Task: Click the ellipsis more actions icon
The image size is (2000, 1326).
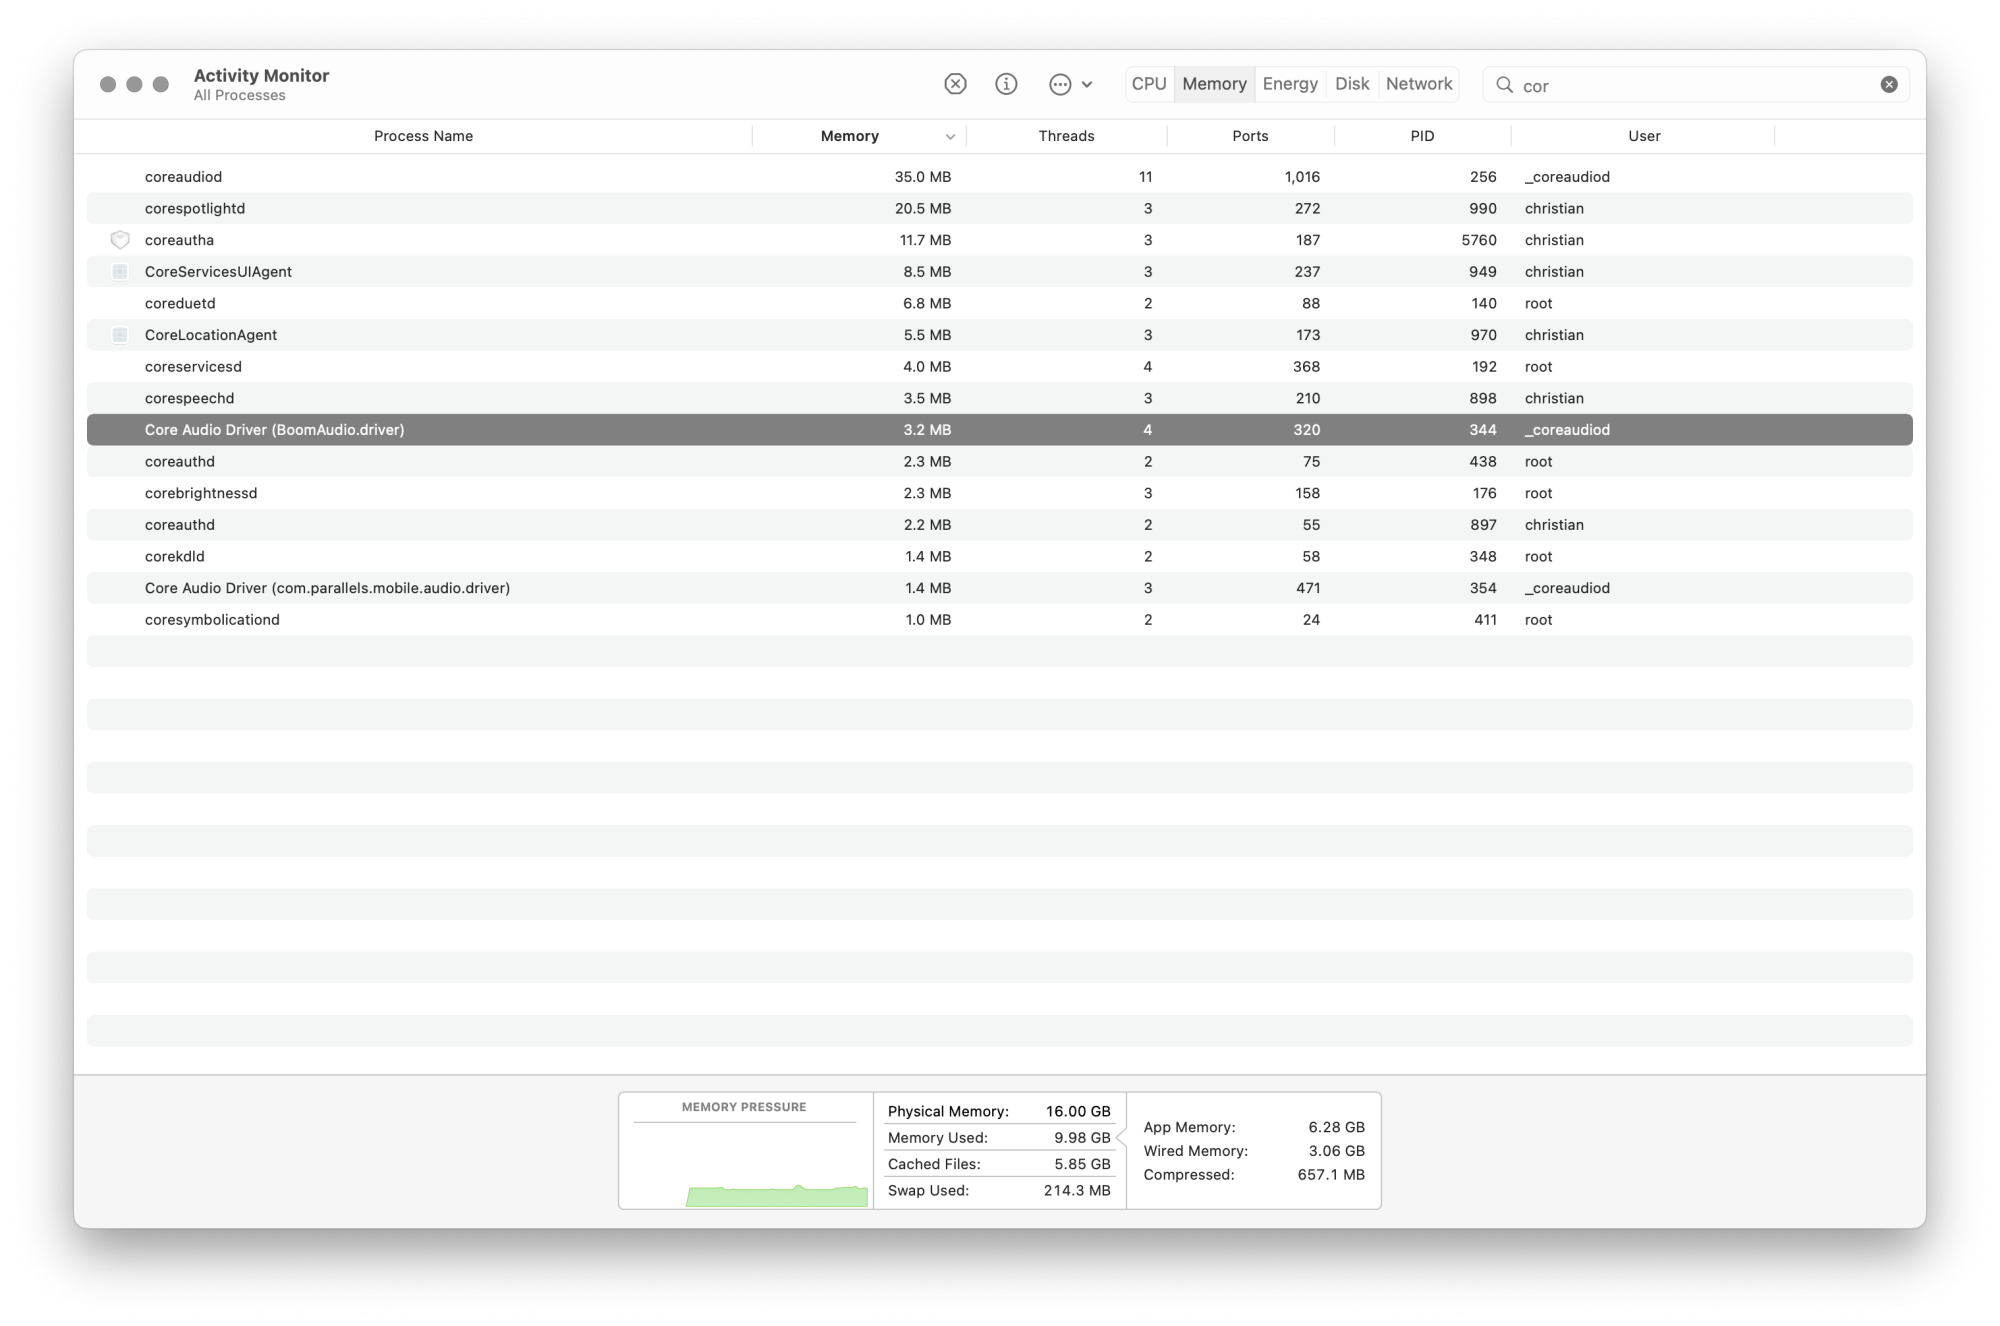Action: pos(1060,84)
